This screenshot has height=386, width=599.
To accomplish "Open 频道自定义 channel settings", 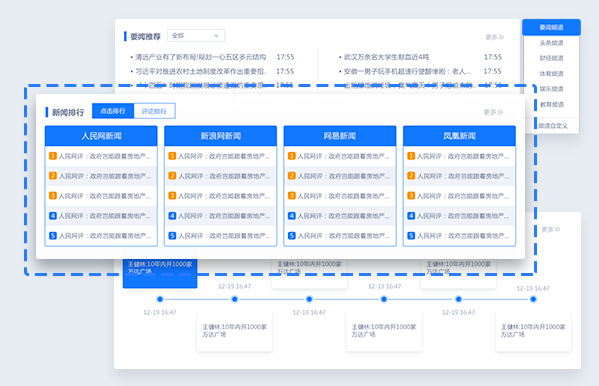I will point(553,126).
